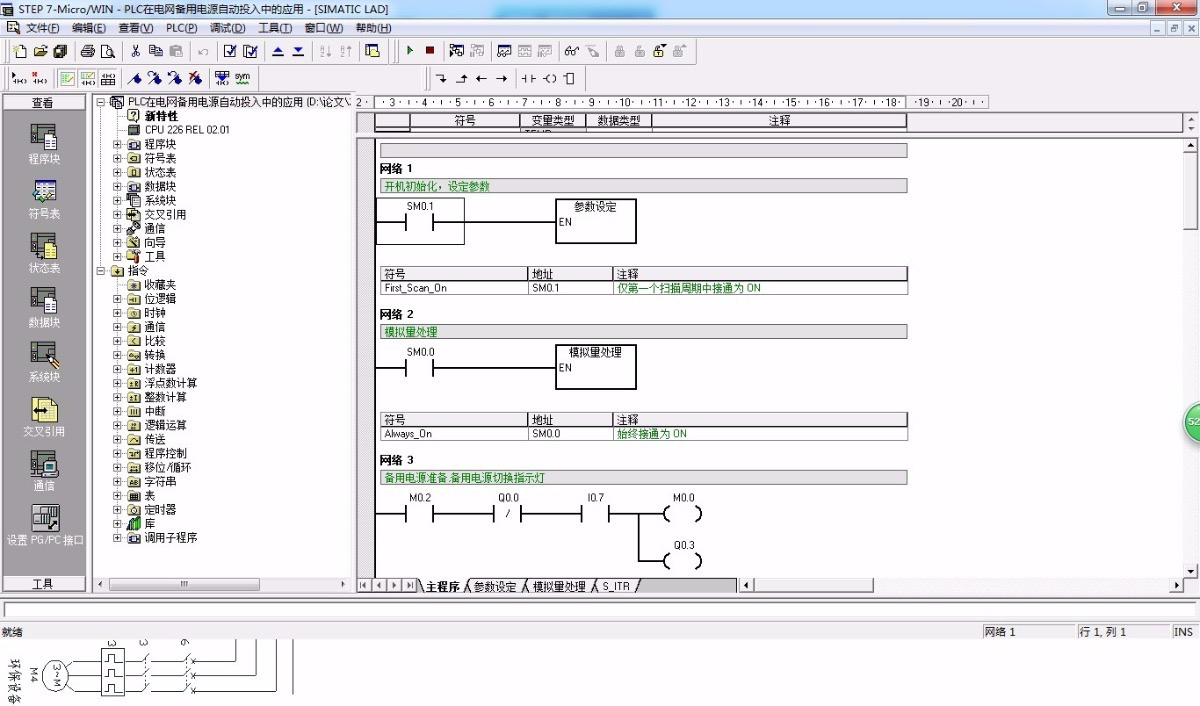Insert a box with LAD box icon
The image size is (1200, 706).
coord(569,78)
